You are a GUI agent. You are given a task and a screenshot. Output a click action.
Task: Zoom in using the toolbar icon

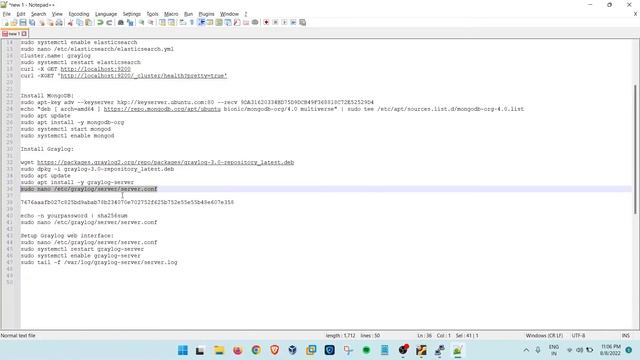coord(141,22)
